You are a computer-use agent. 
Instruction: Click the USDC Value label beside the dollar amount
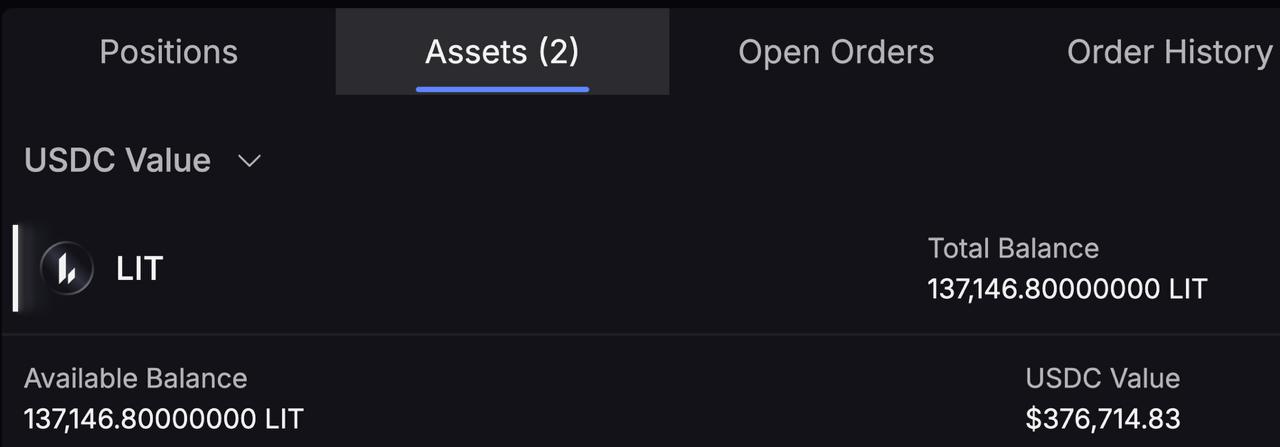(x=1102, y=378)
